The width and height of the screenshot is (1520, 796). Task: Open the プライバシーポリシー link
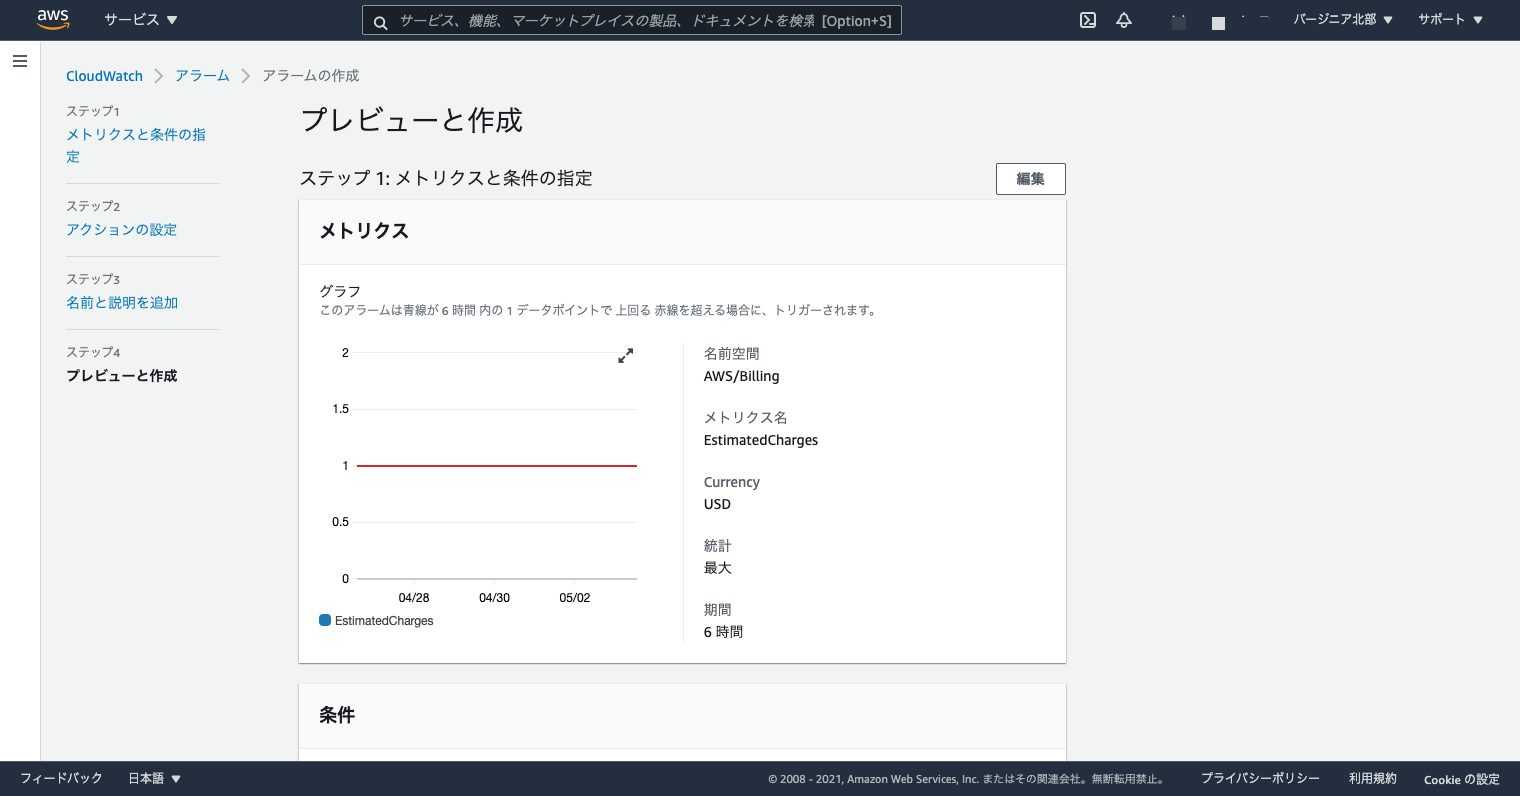coord(1260,778)
